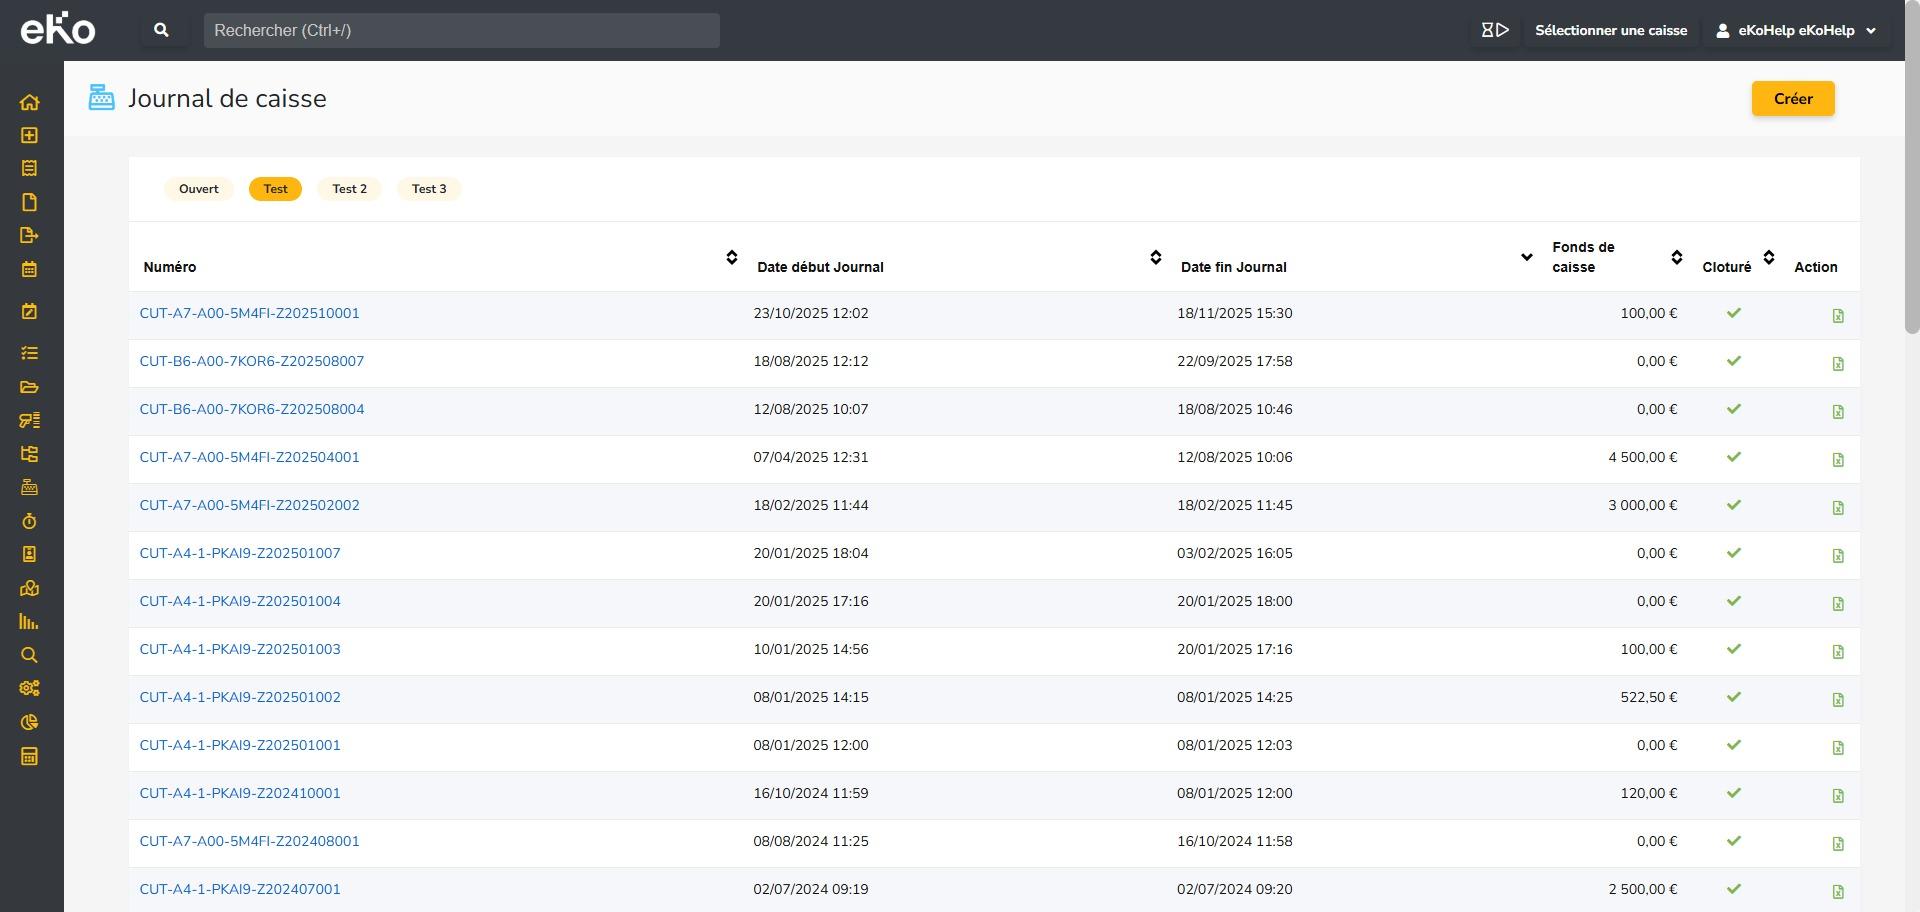Screen dimensions: 1920x912
Task: Click the magnifier search button in top bar
Action: [x=161, y=30]
